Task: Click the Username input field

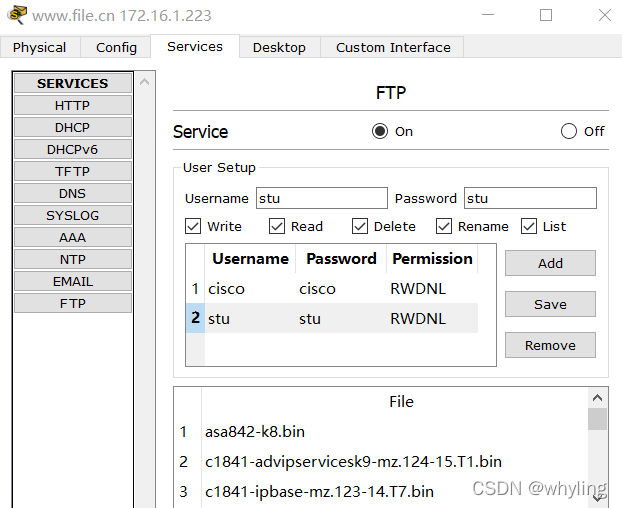Action: pos(321,198)
